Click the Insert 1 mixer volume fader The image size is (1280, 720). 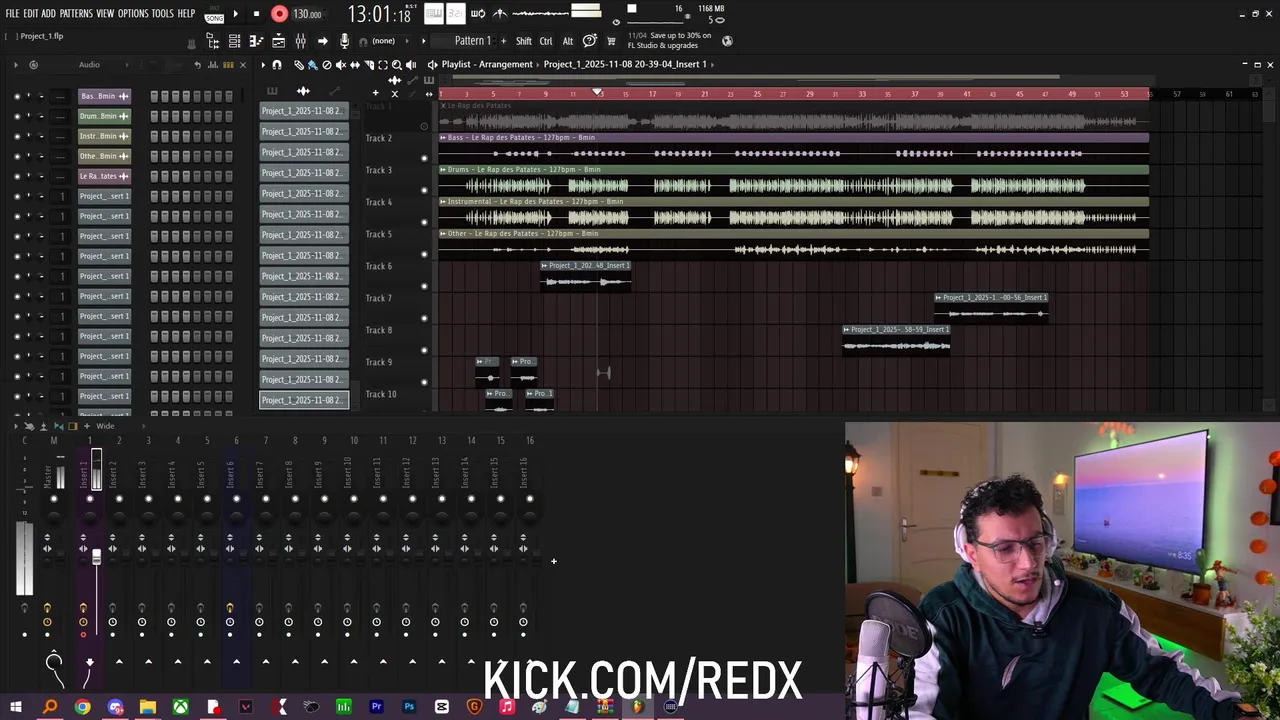tap(96, 556)
